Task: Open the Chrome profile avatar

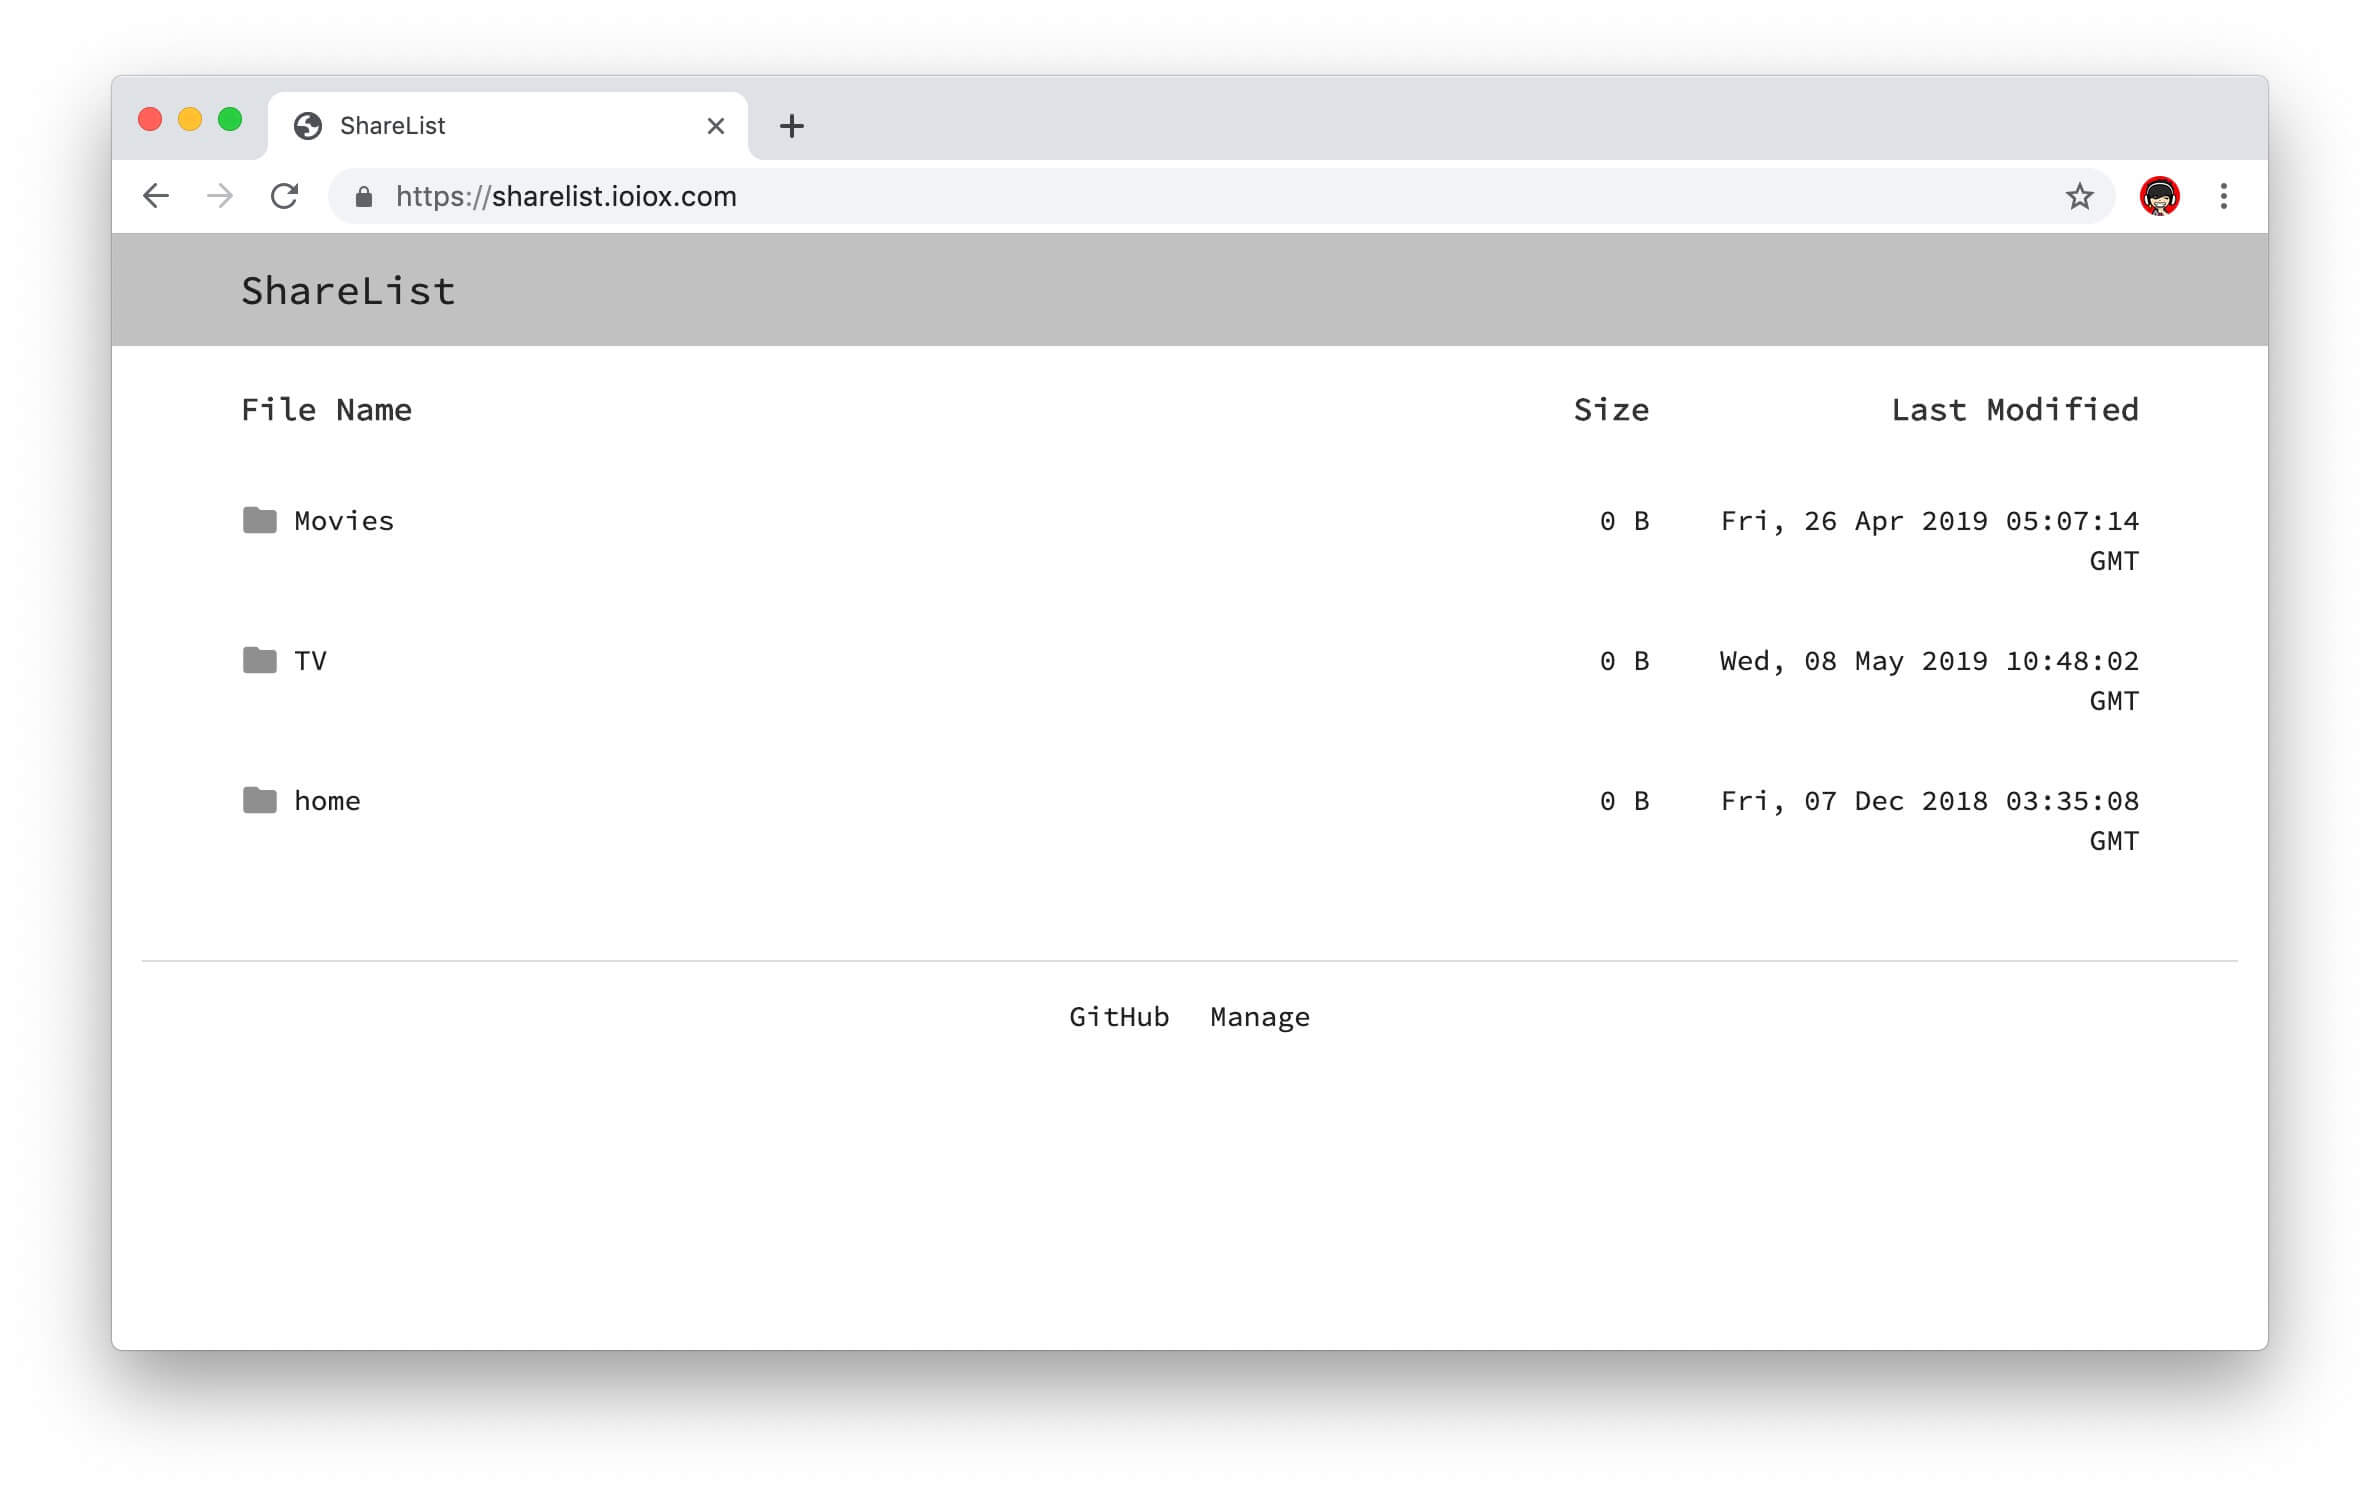Action: coord(2159,196)
